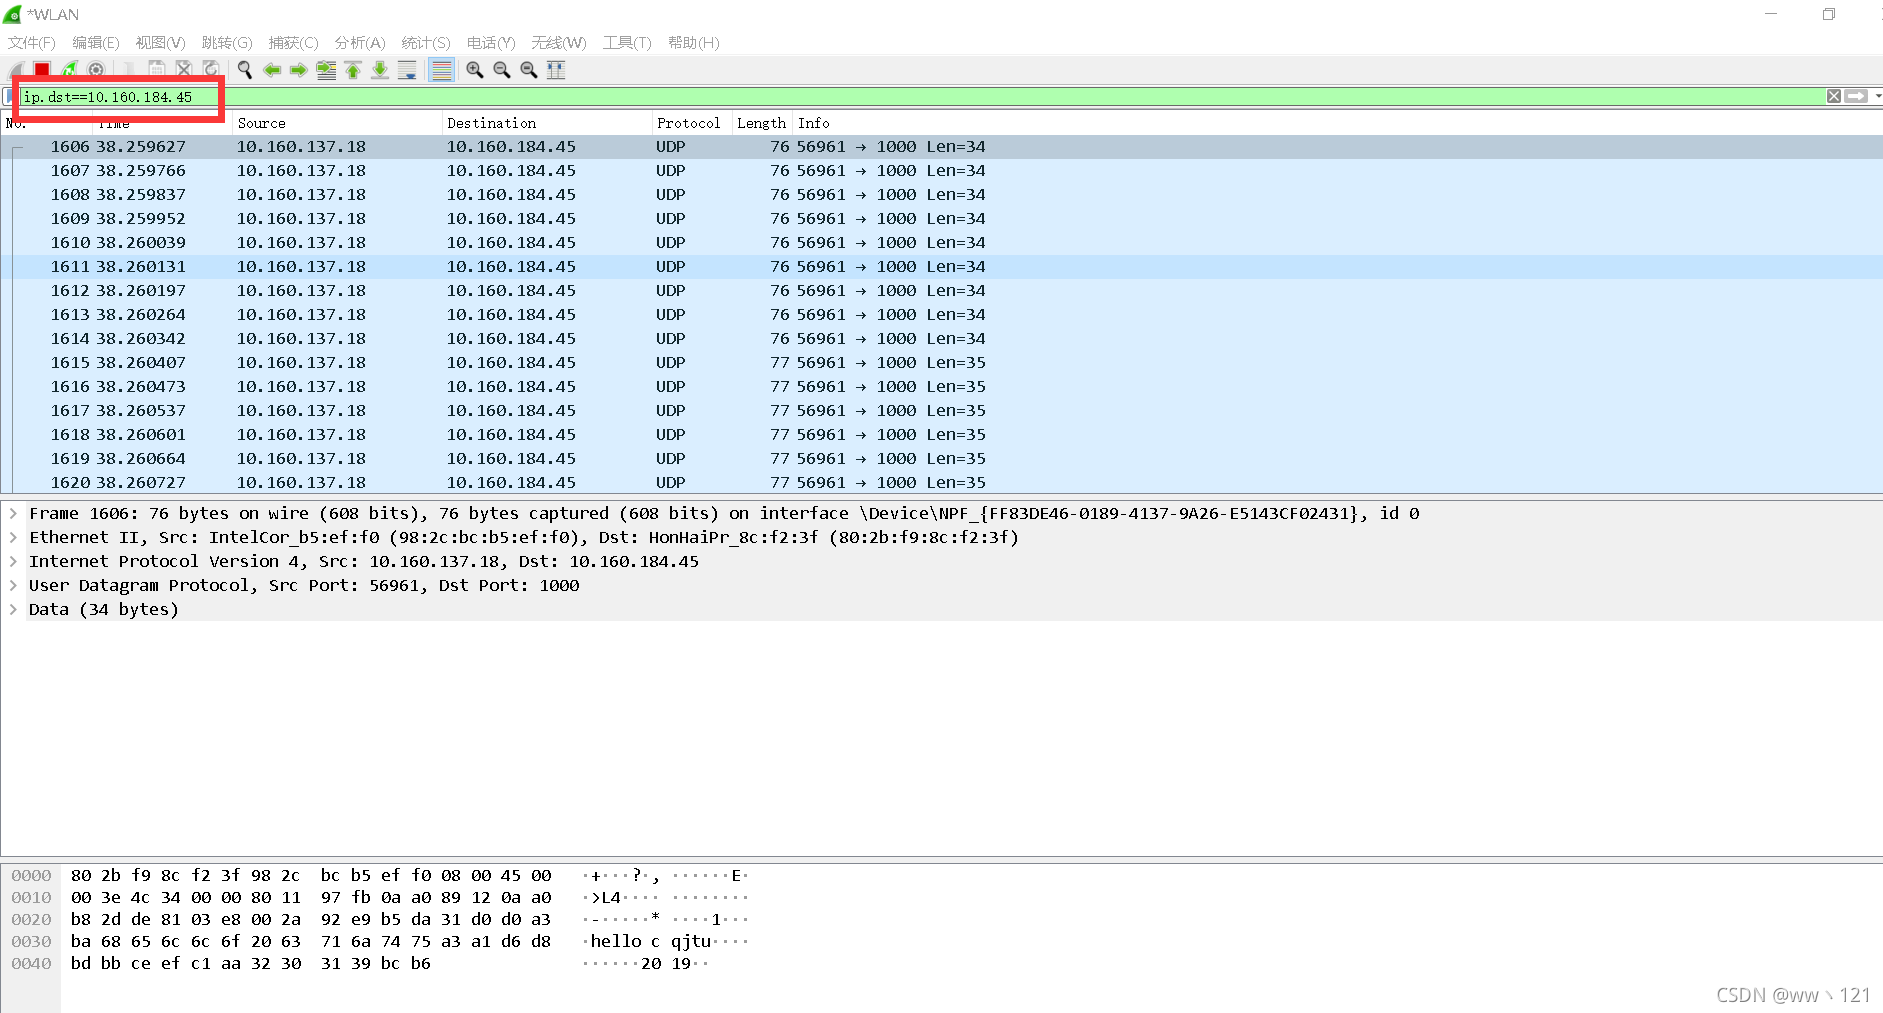
Task: Click the zoom out magnifier icon
Action: 502,69
